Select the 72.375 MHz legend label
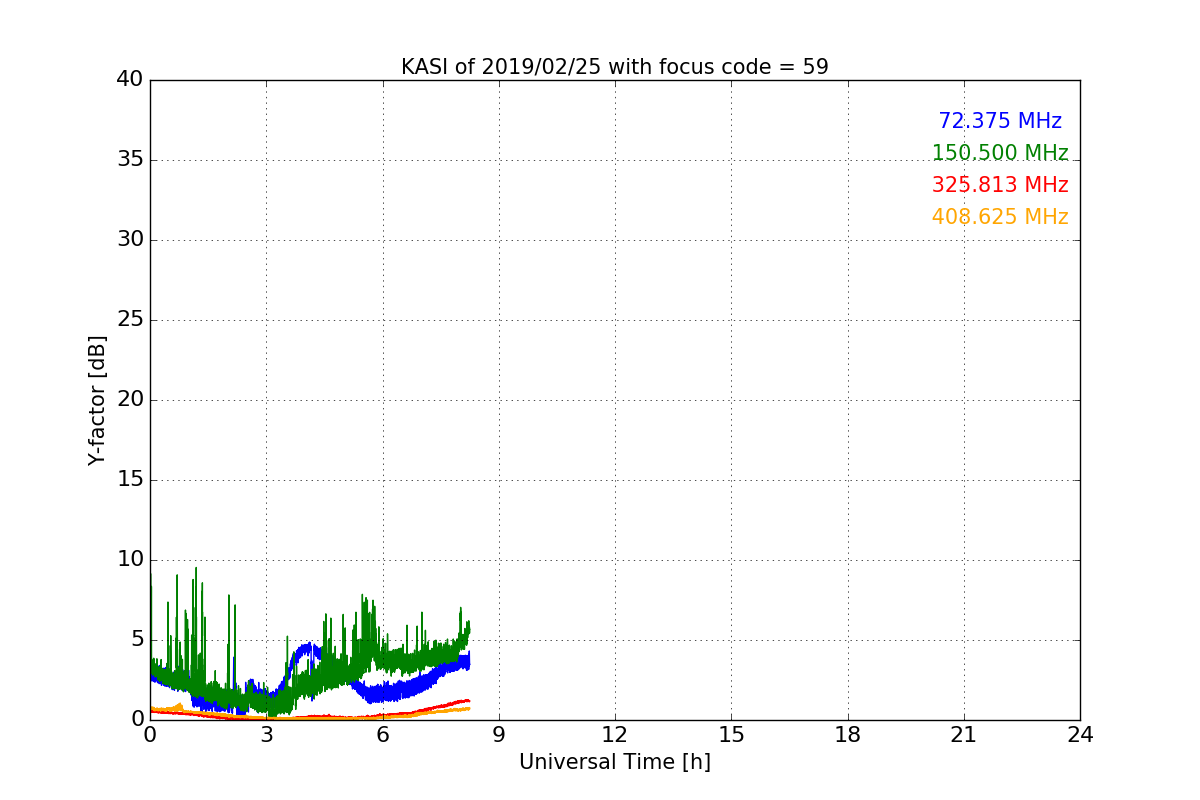 (1000, 121)
